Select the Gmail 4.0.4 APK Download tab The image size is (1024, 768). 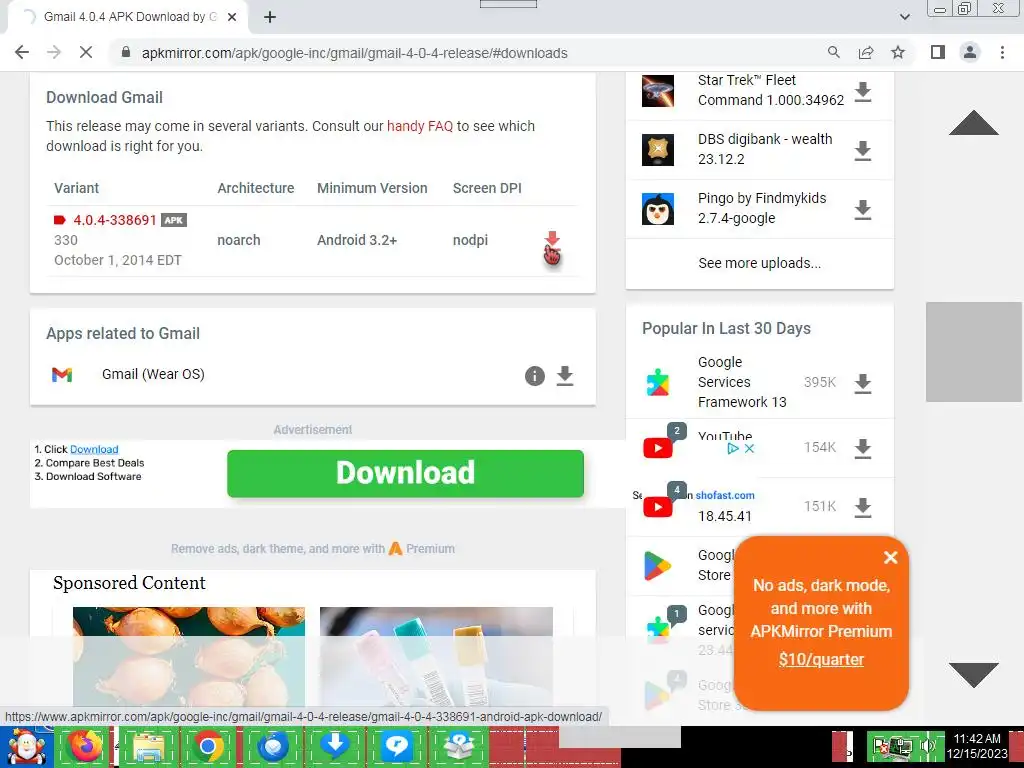pos(129,17)
